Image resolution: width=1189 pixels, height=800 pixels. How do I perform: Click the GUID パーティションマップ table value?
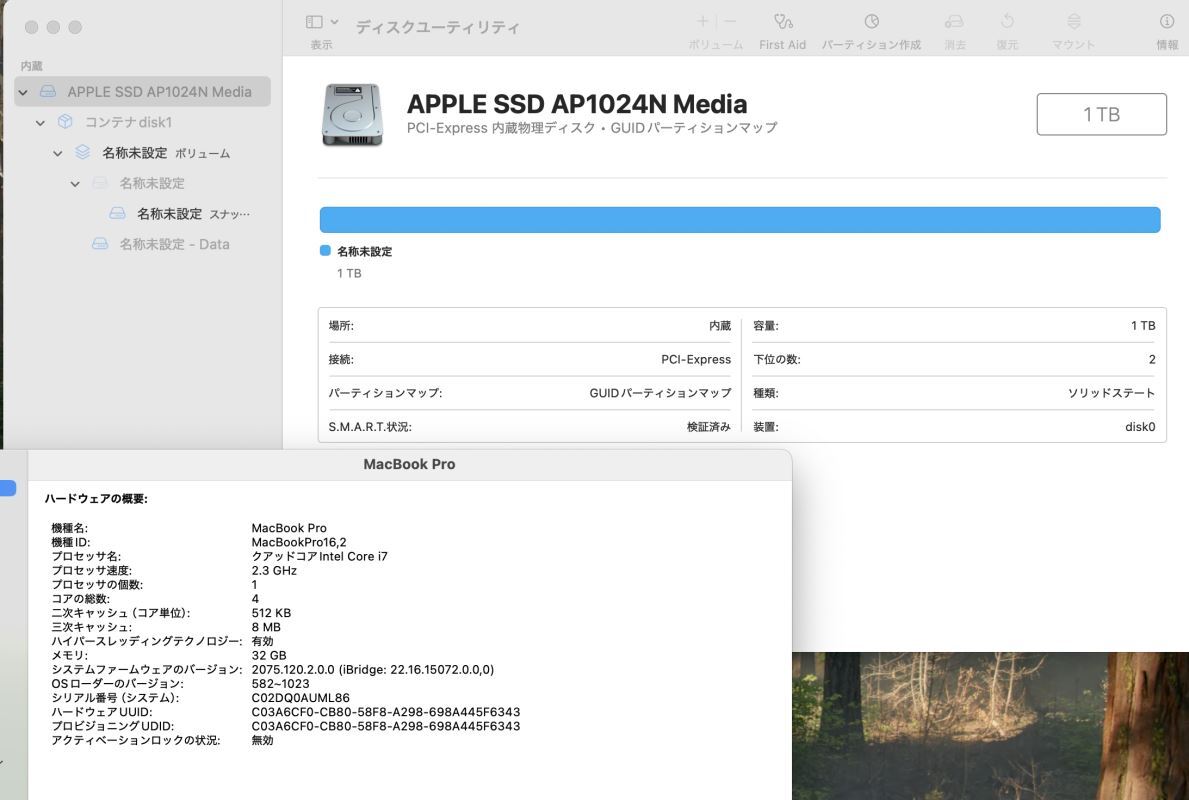pos(660,393)
